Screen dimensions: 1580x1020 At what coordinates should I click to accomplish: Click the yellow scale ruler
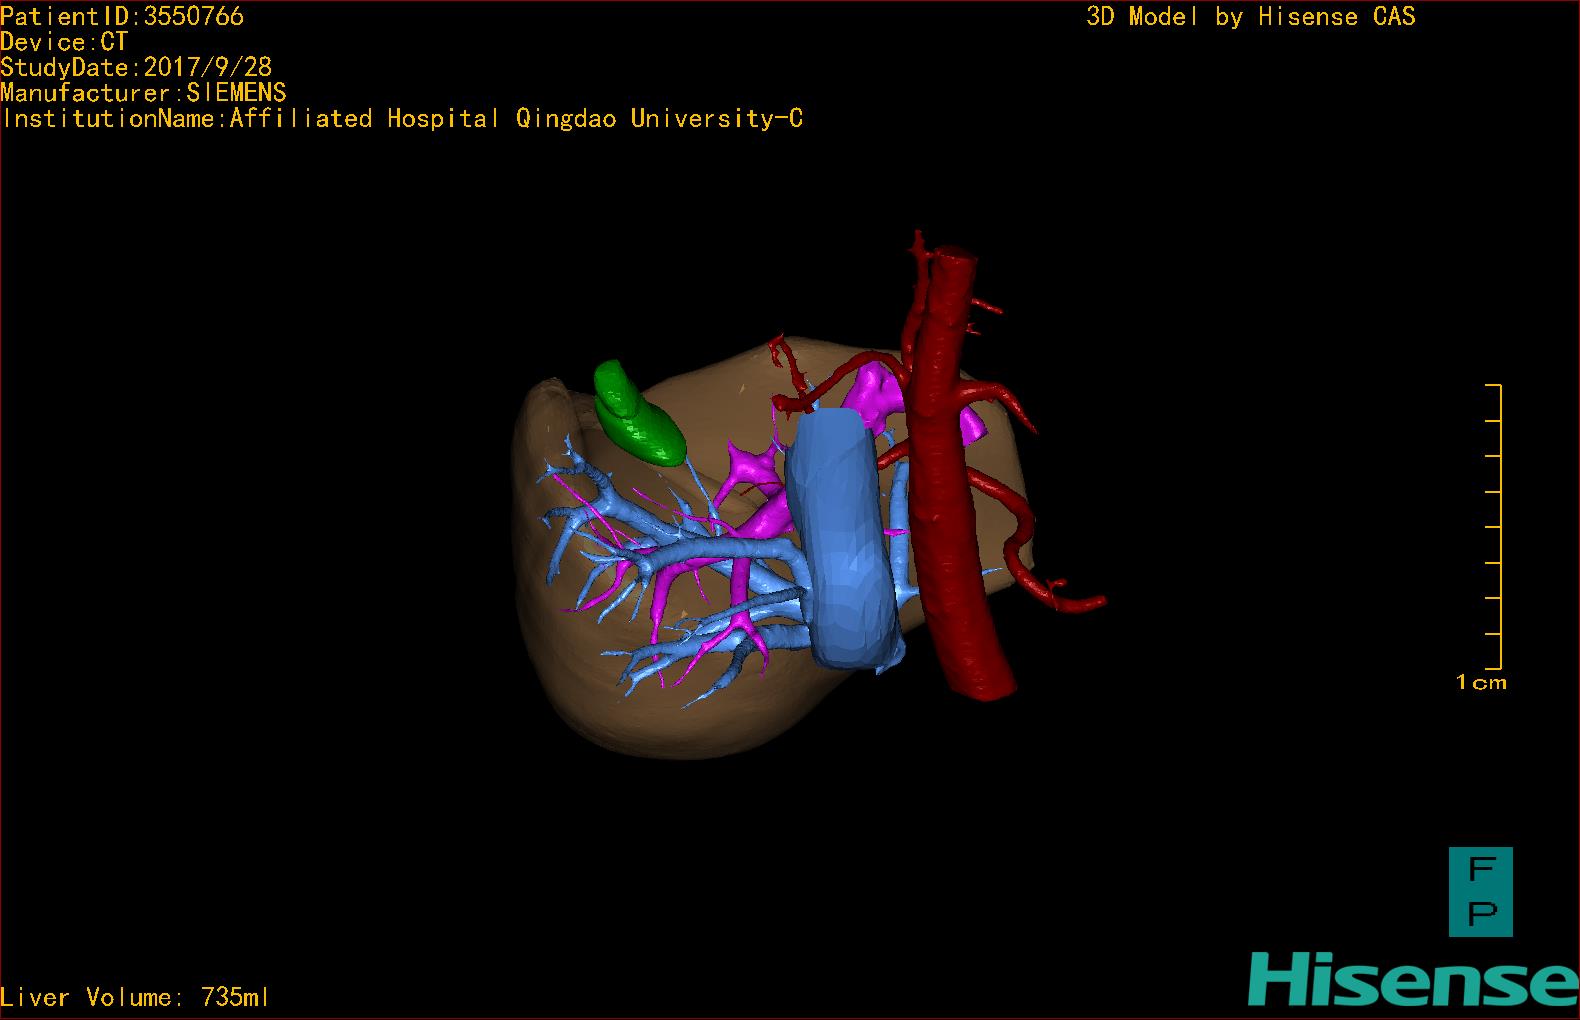1494,526
